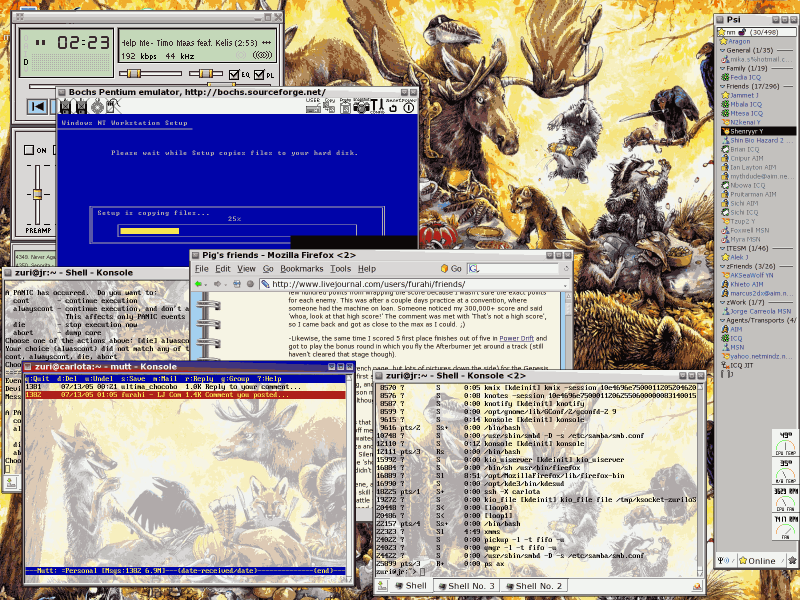The height and width of the screenshot is (600, 800).
Task: Enable the EQ toggle in XMMS
Action: pos(234,75)
